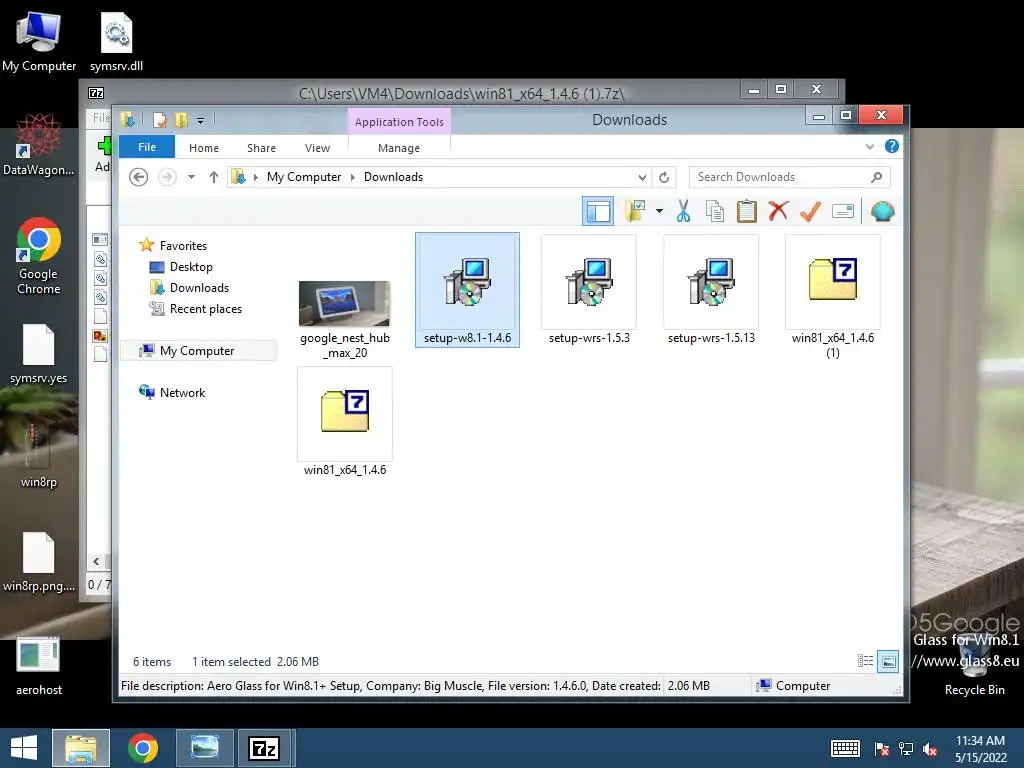
Task: Expand the root arrow before My Computer in path
Action: (x=255, y=177)
